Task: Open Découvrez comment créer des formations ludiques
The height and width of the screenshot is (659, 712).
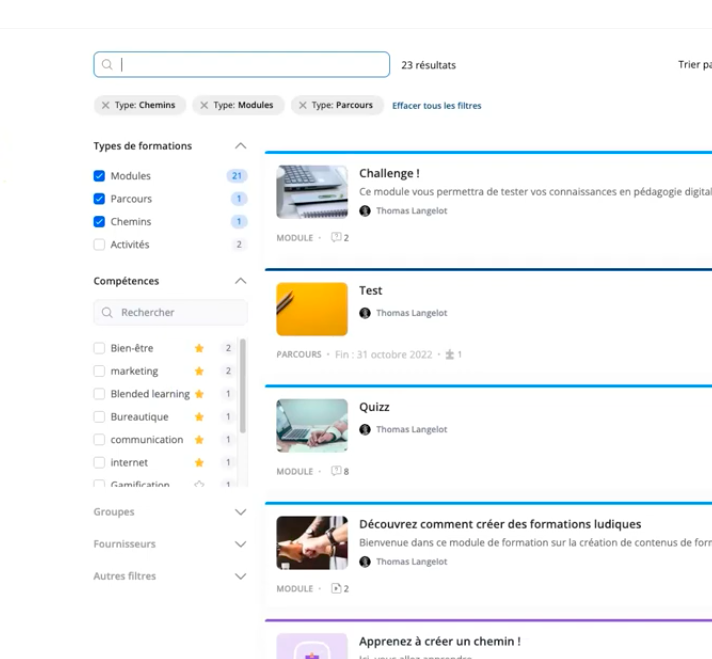Action: point(500,524)
